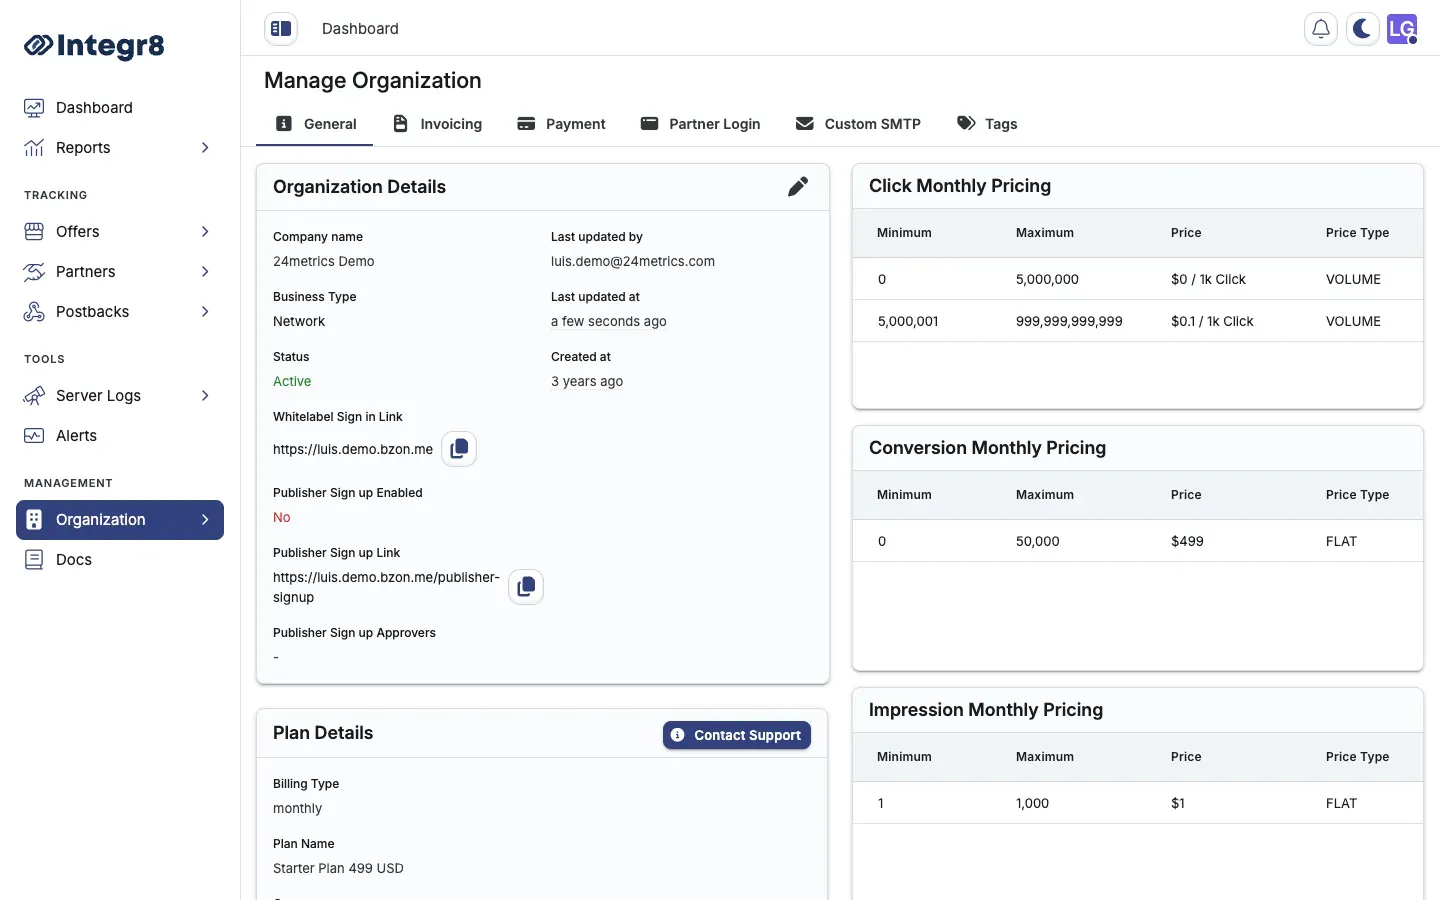Image resolution: width=1440 pixels, height=900 pixels.
Task: Click the 999,999,999,999 maximum cell
Action: 1069,322
